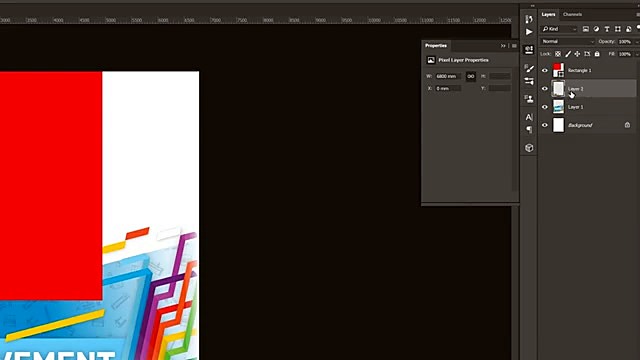Open the Actions panel play icon

coord(529,32)
